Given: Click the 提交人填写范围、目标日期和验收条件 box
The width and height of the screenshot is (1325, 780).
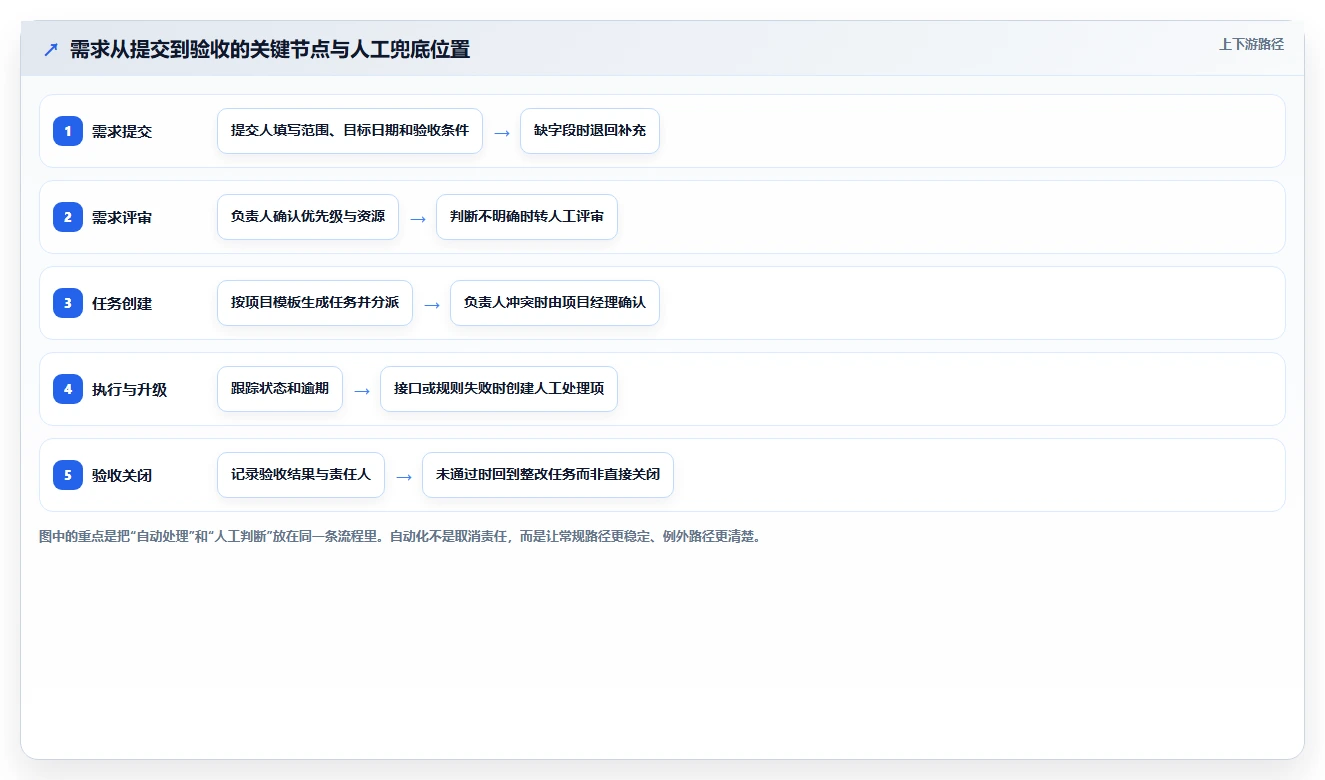Looking at the screenshot, I should pos(350,131).
